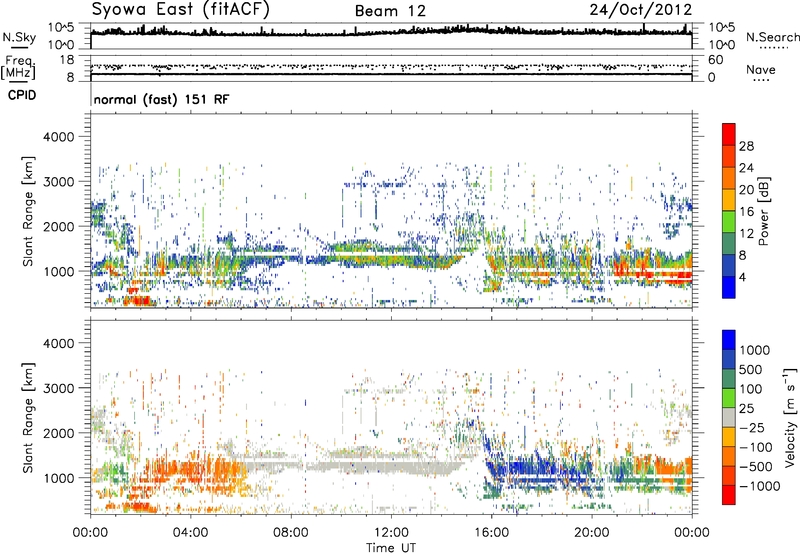Click the '1000' tick on the velocity panel
The width and height of the screenshot is (800, 554).
point(59,478)
